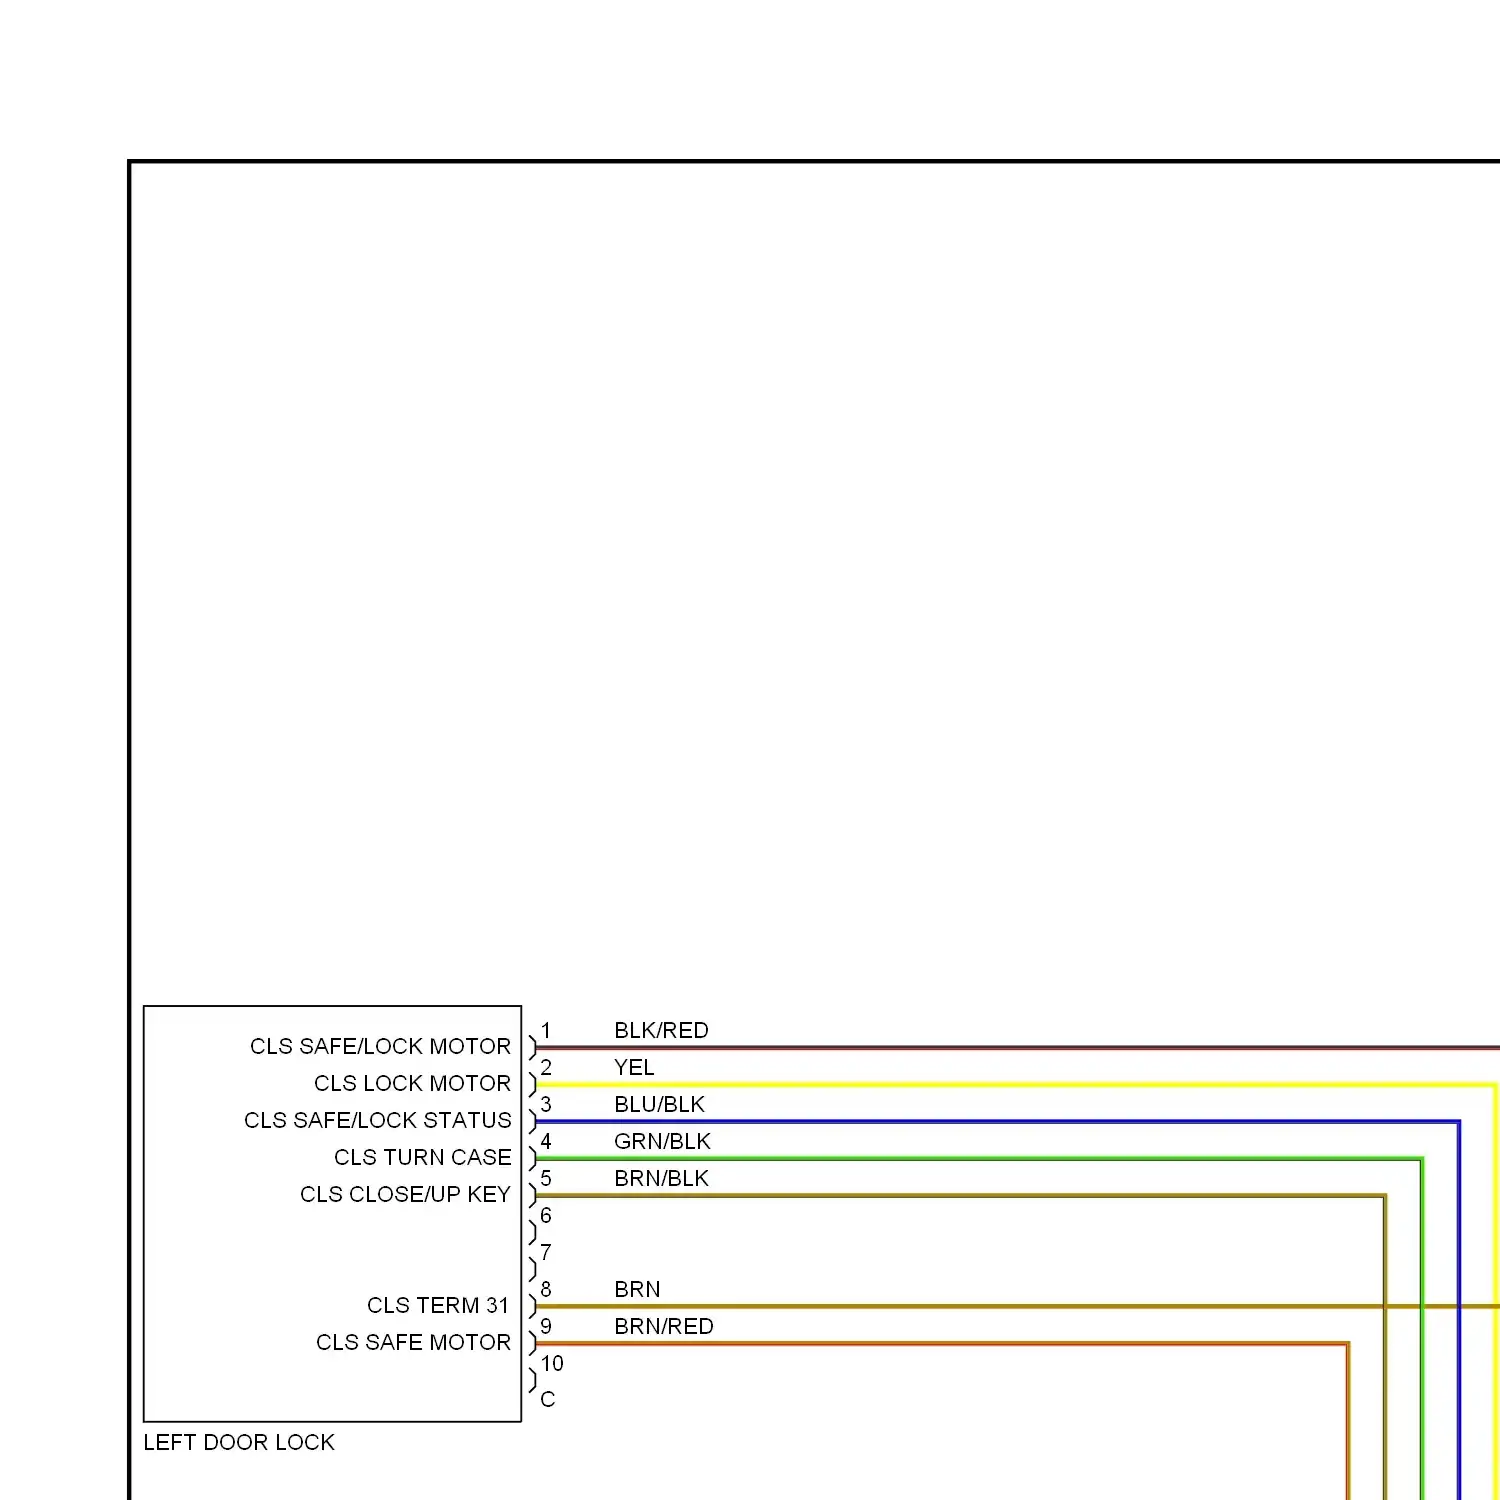The image size is (1500, 1500).
Task: Click the YEL wire color label
Action: [x=634, y=1067]
